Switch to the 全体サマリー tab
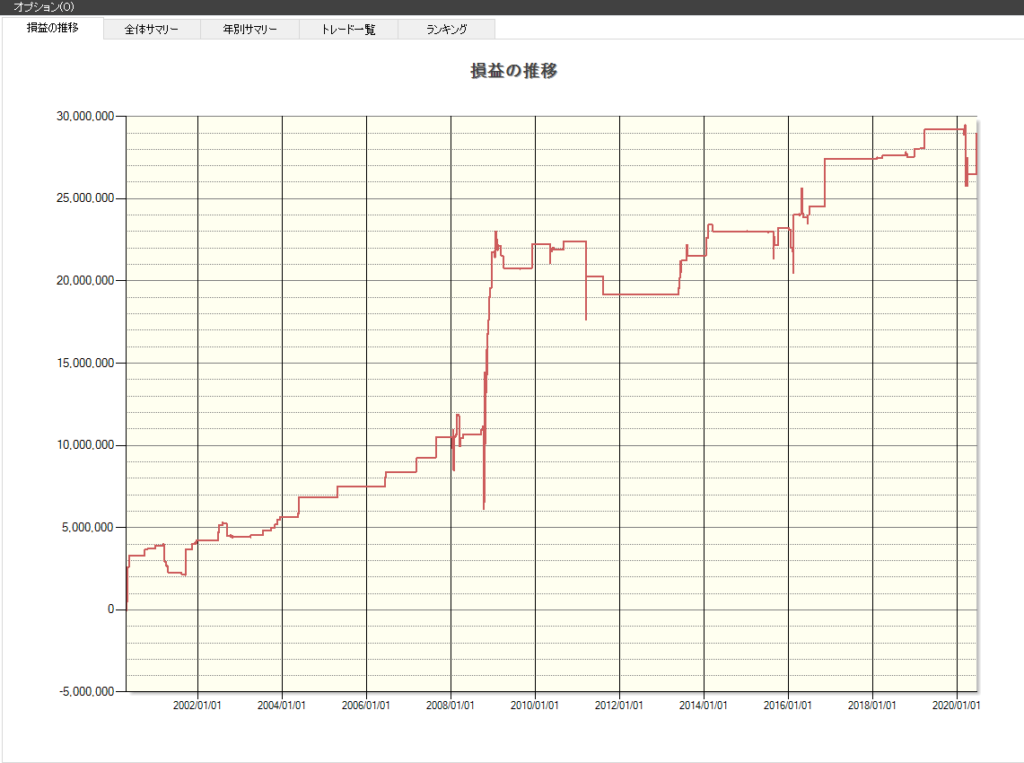 click(x=152, y=29)
